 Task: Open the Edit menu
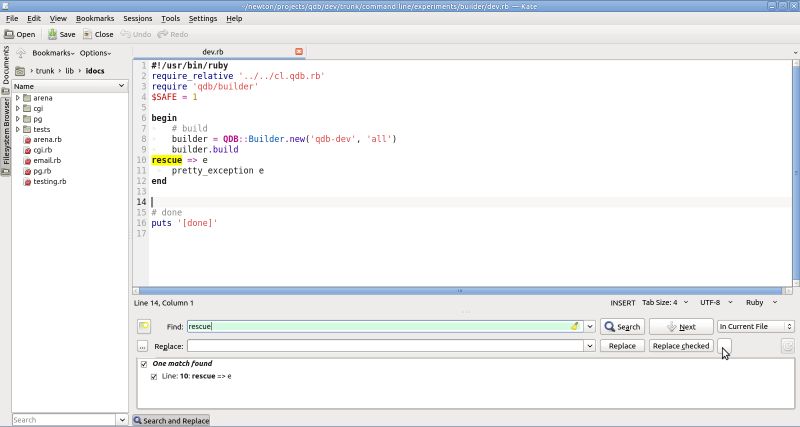pyautogui.click(x=34, y=18)
